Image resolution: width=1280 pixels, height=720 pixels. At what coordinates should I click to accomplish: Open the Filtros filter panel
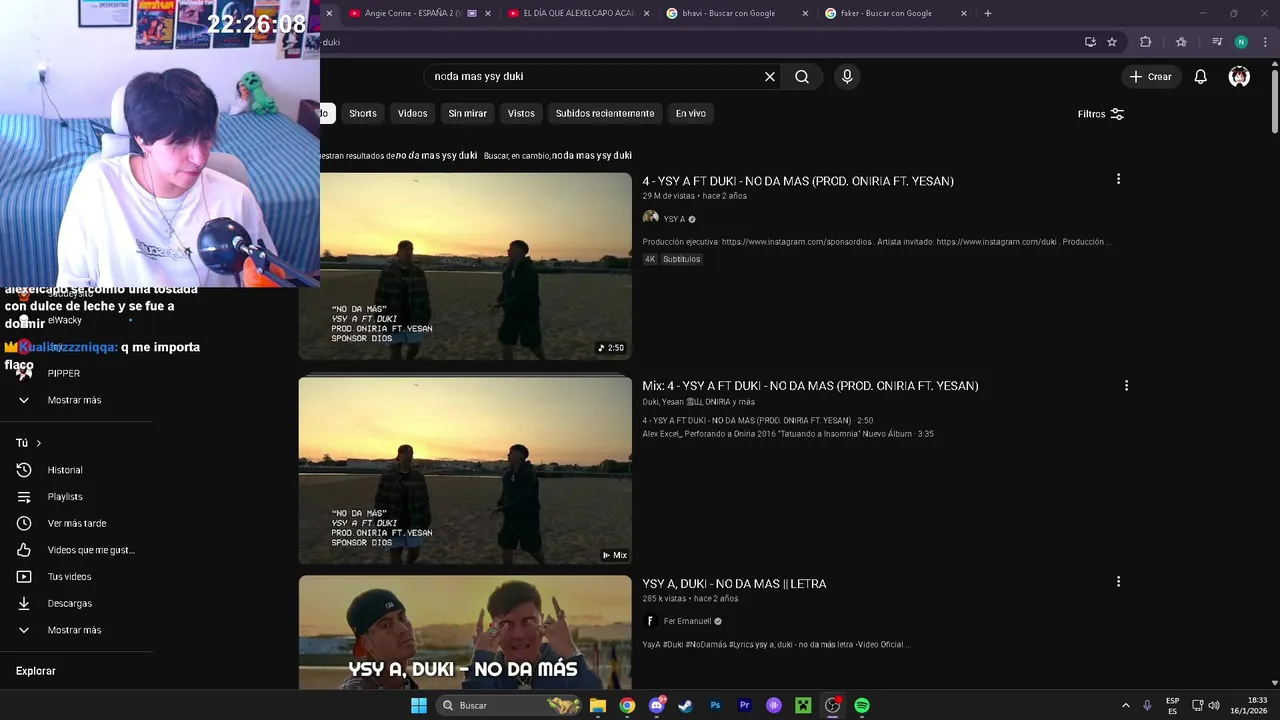click(x=1101, y=114)
